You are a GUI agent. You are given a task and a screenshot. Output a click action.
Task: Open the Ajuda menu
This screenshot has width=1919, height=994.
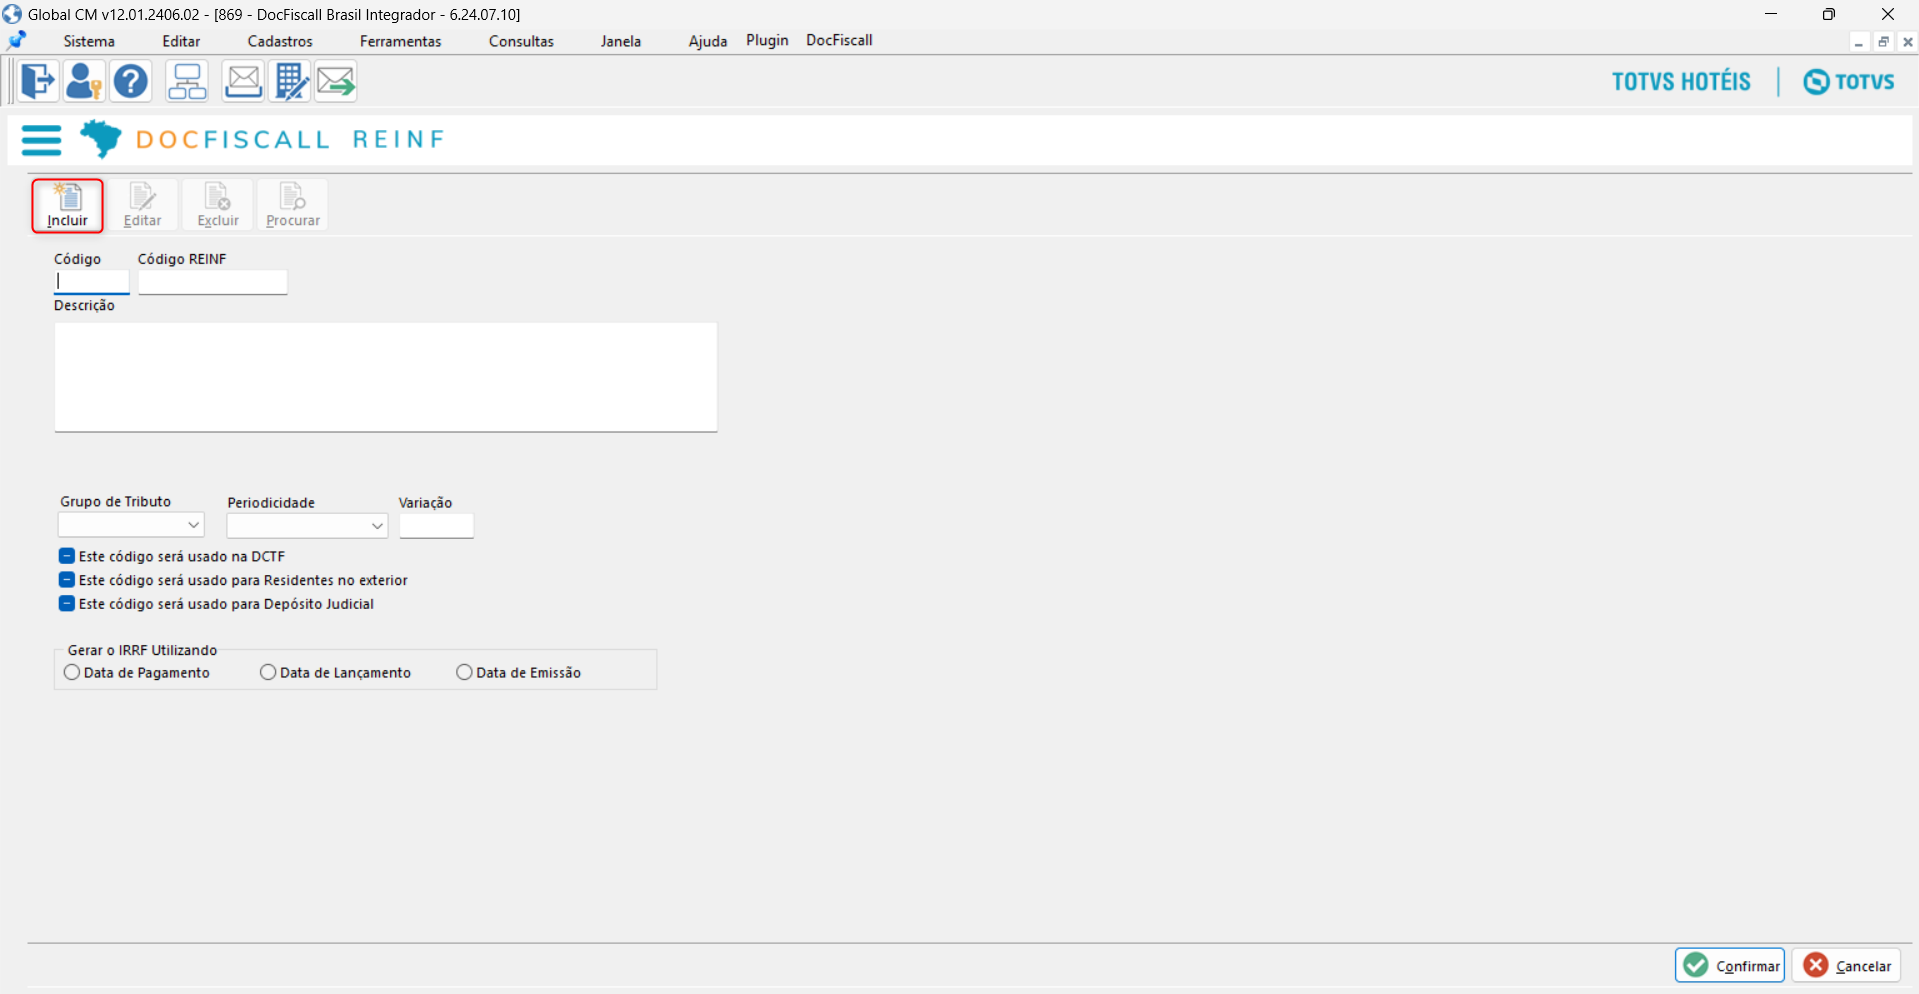point(708,41)
